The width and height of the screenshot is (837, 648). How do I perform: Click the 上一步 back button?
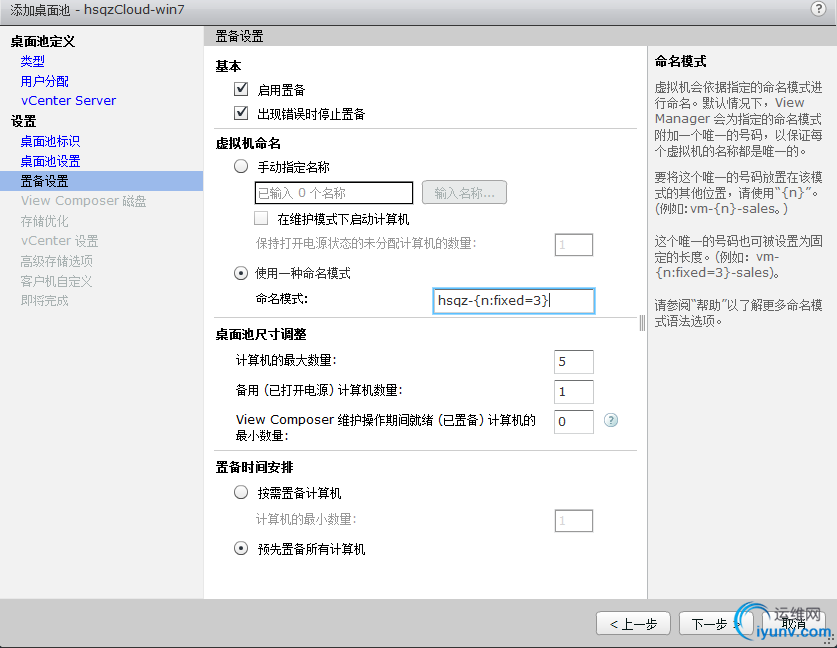click(x=633, y=623)
